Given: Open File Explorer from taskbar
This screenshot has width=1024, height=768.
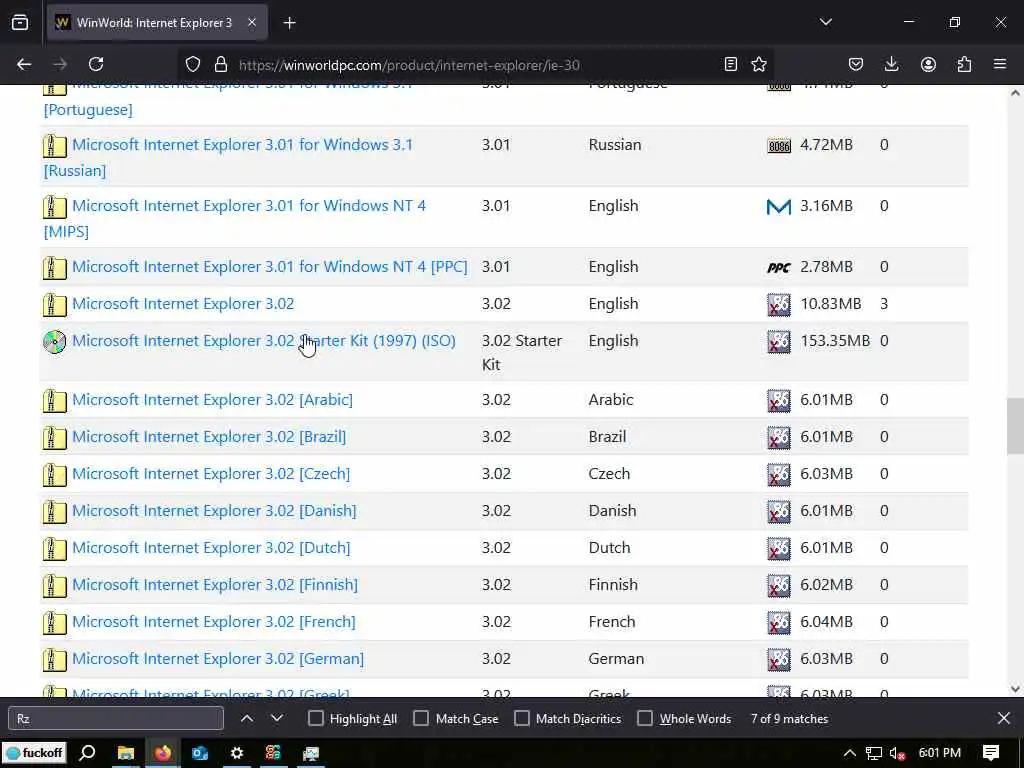Looking at the screenshot, I should [125, 753].
